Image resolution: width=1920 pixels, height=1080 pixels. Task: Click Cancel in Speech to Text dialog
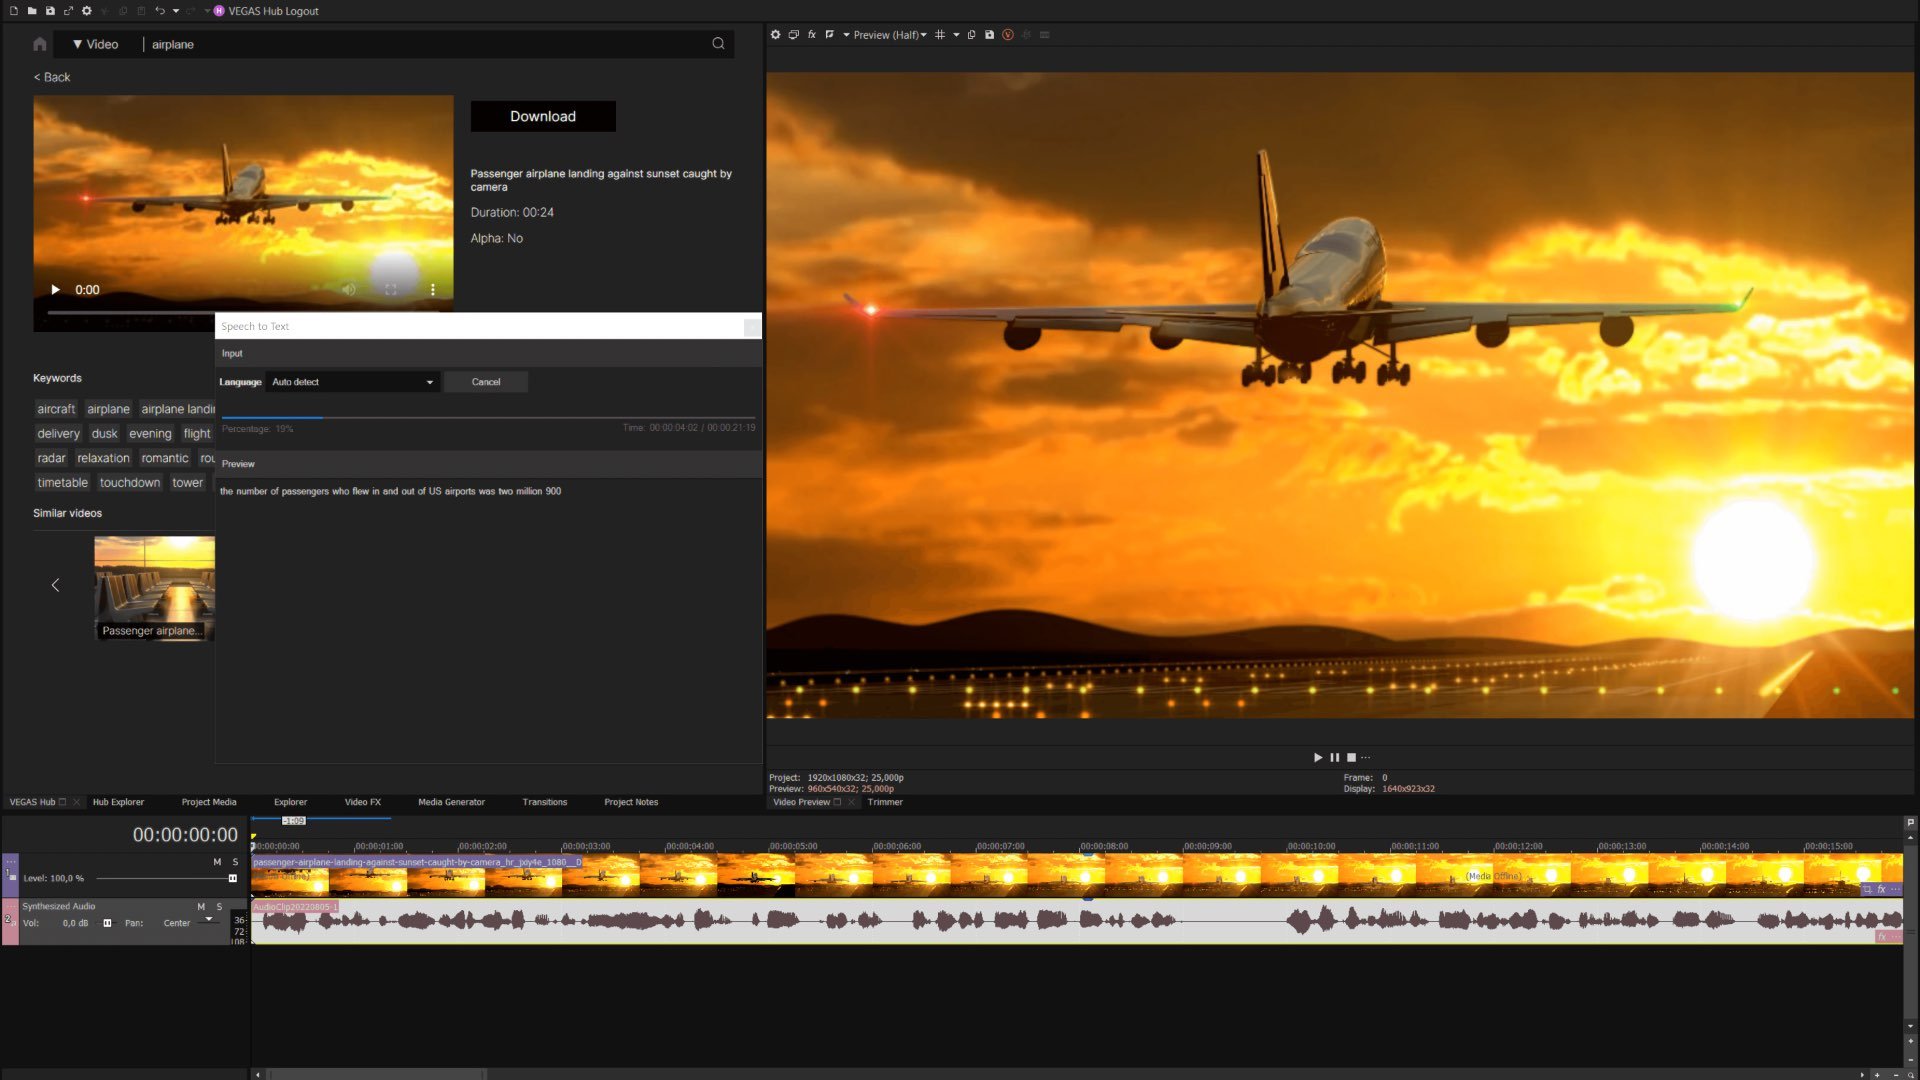[x=485, y=381]
